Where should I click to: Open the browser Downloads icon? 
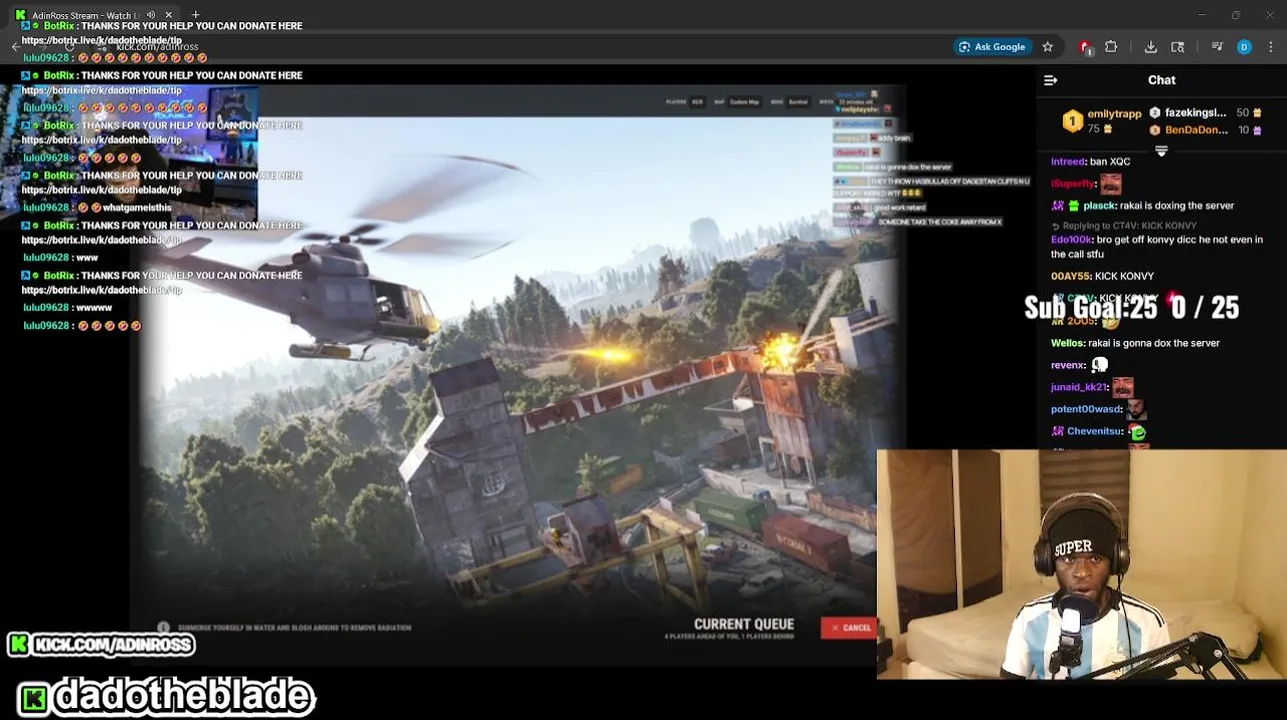tap(1151, 47)
